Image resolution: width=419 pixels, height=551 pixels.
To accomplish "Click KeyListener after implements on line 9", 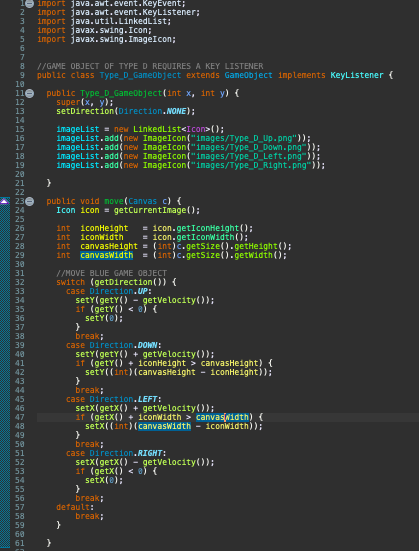I will tap(357, 76).
